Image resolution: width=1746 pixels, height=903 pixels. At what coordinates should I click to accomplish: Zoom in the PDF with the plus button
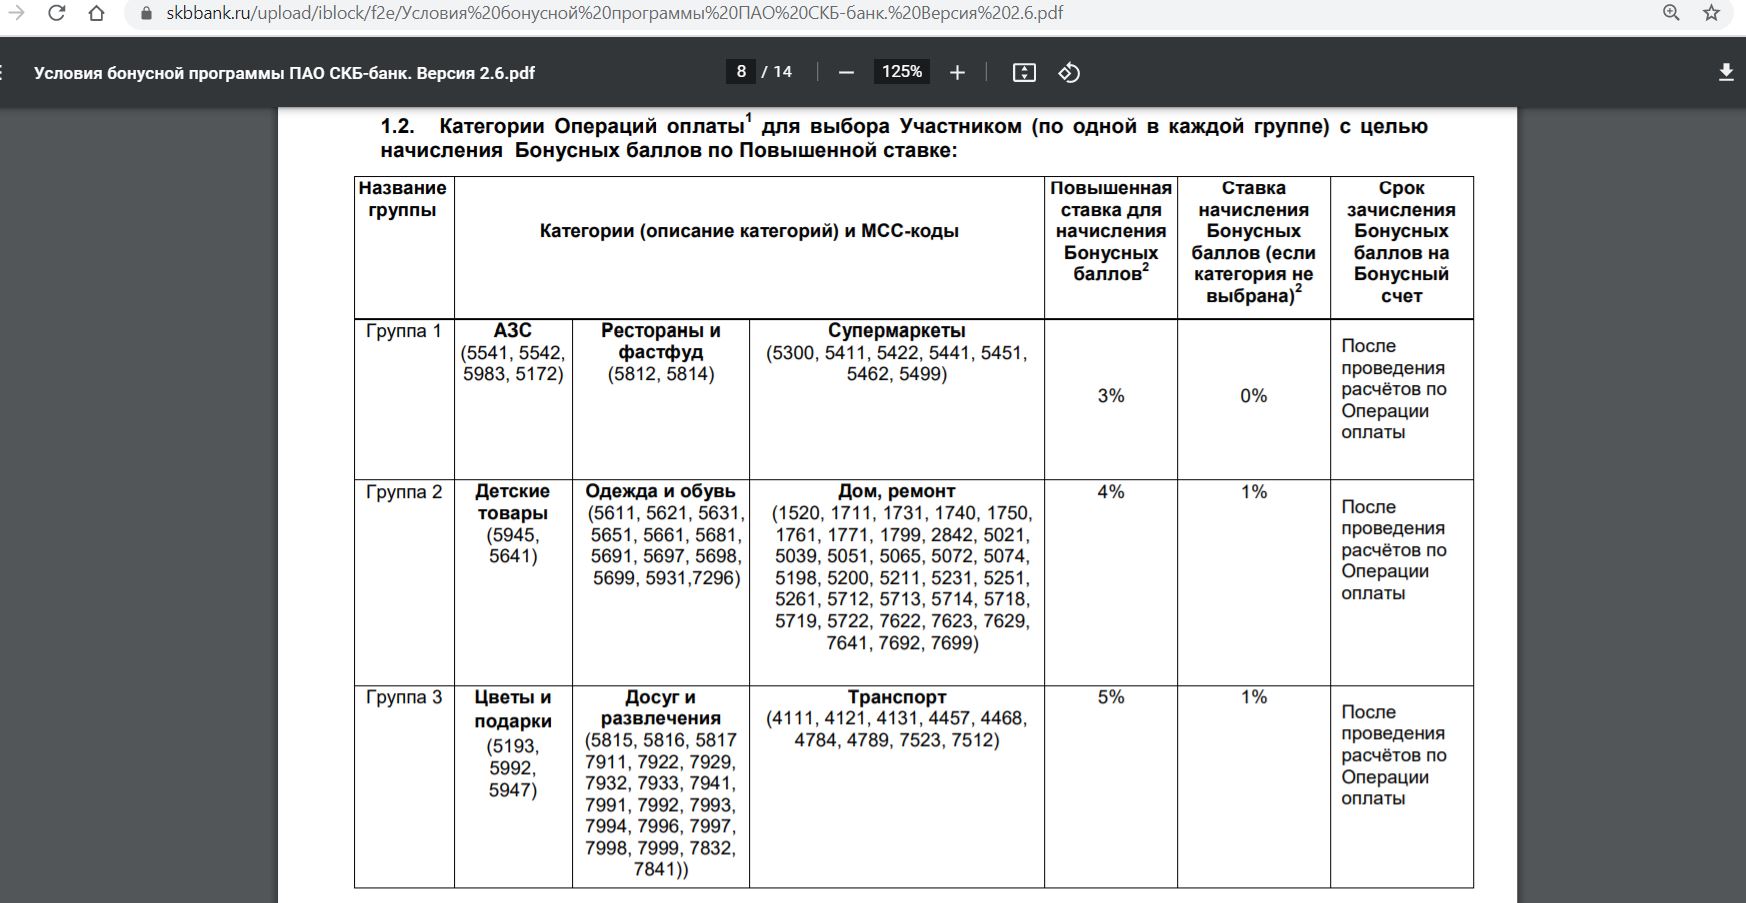957,72
